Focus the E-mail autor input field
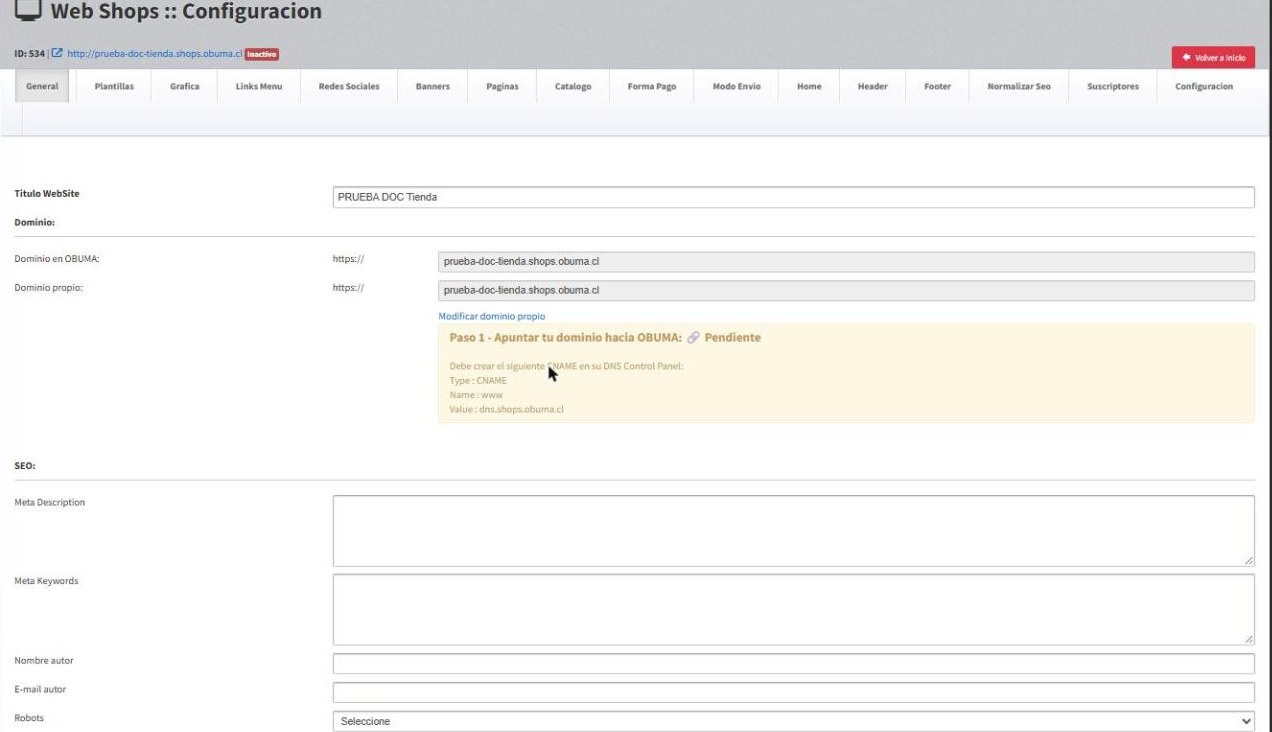The image size is (1272, 732). point(793,693)
